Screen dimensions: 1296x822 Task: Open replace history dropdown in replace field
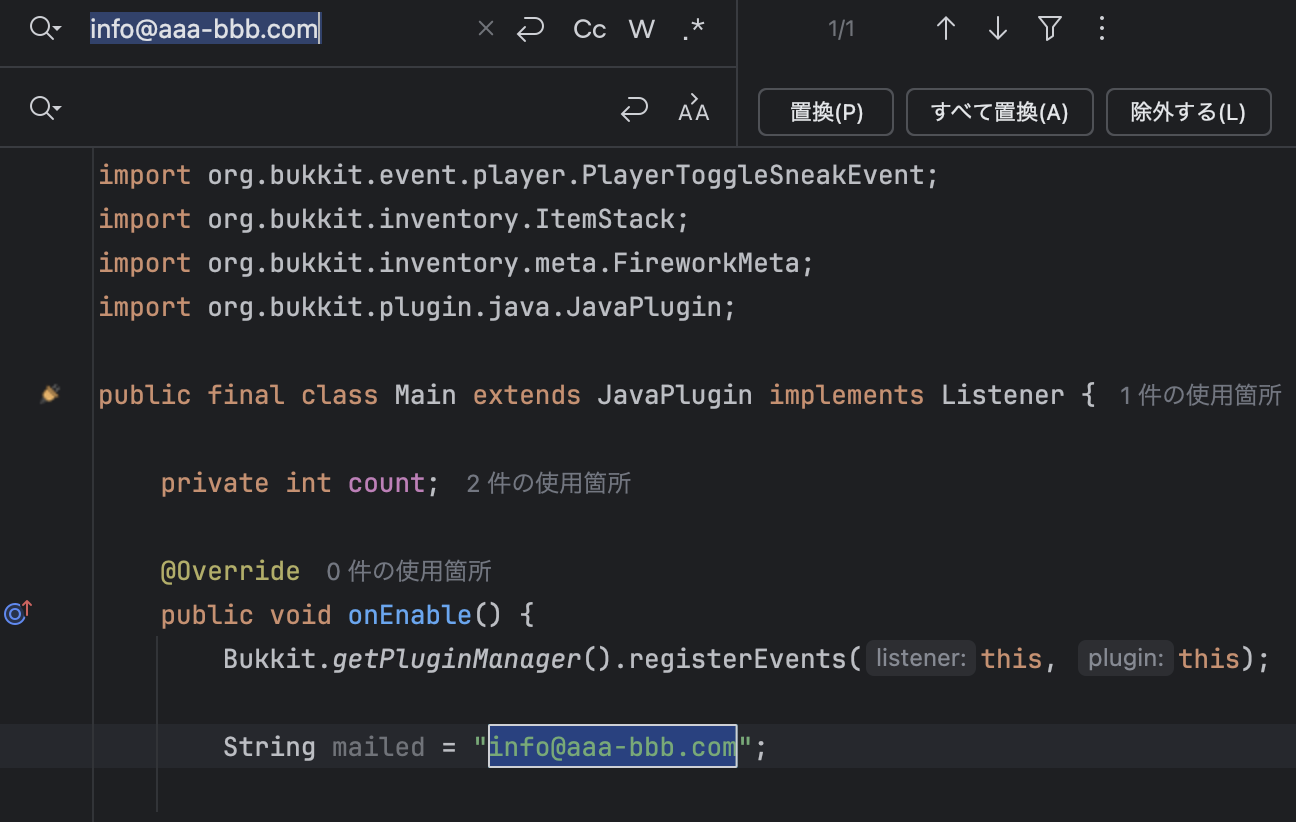click(45, 108)
